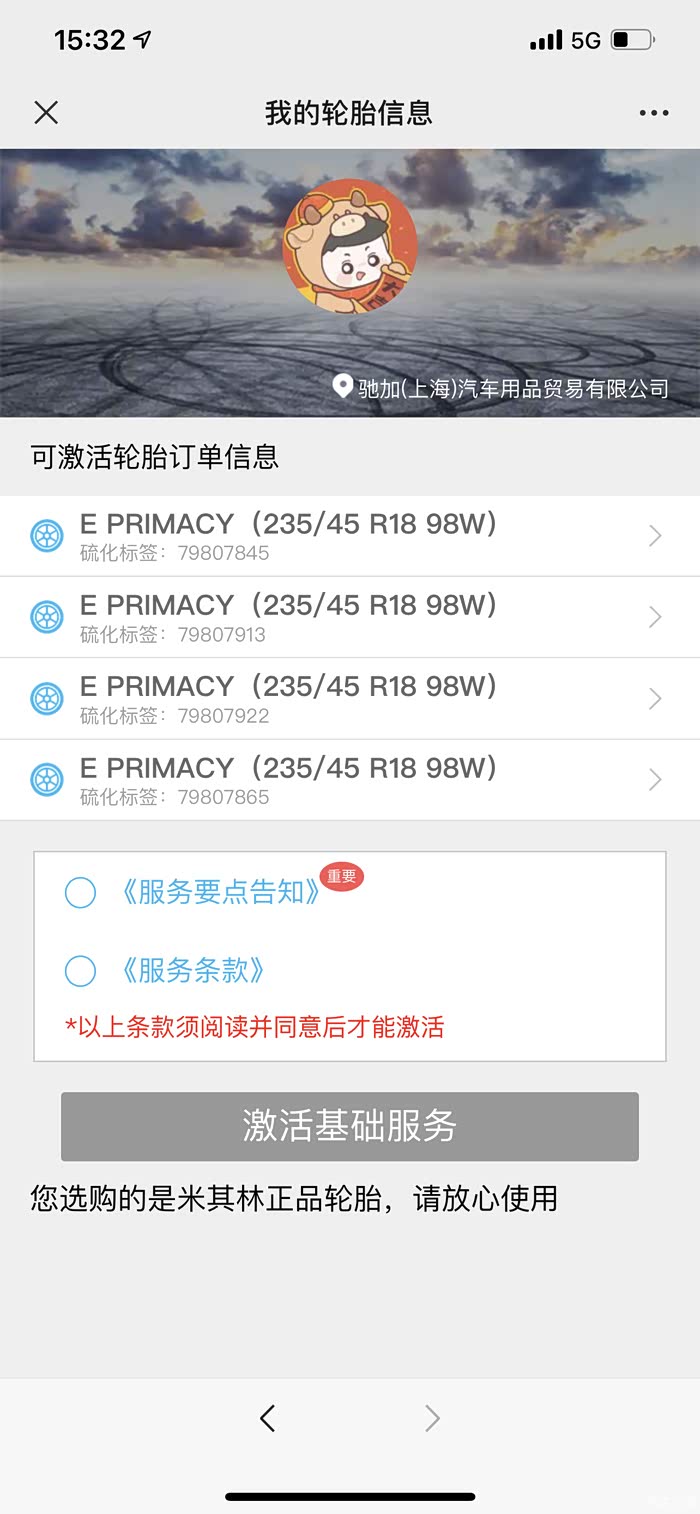Close the tire info page with X
Viewport: 700px width, 1514px height.
pyautogui.click(x=46, y=112)
